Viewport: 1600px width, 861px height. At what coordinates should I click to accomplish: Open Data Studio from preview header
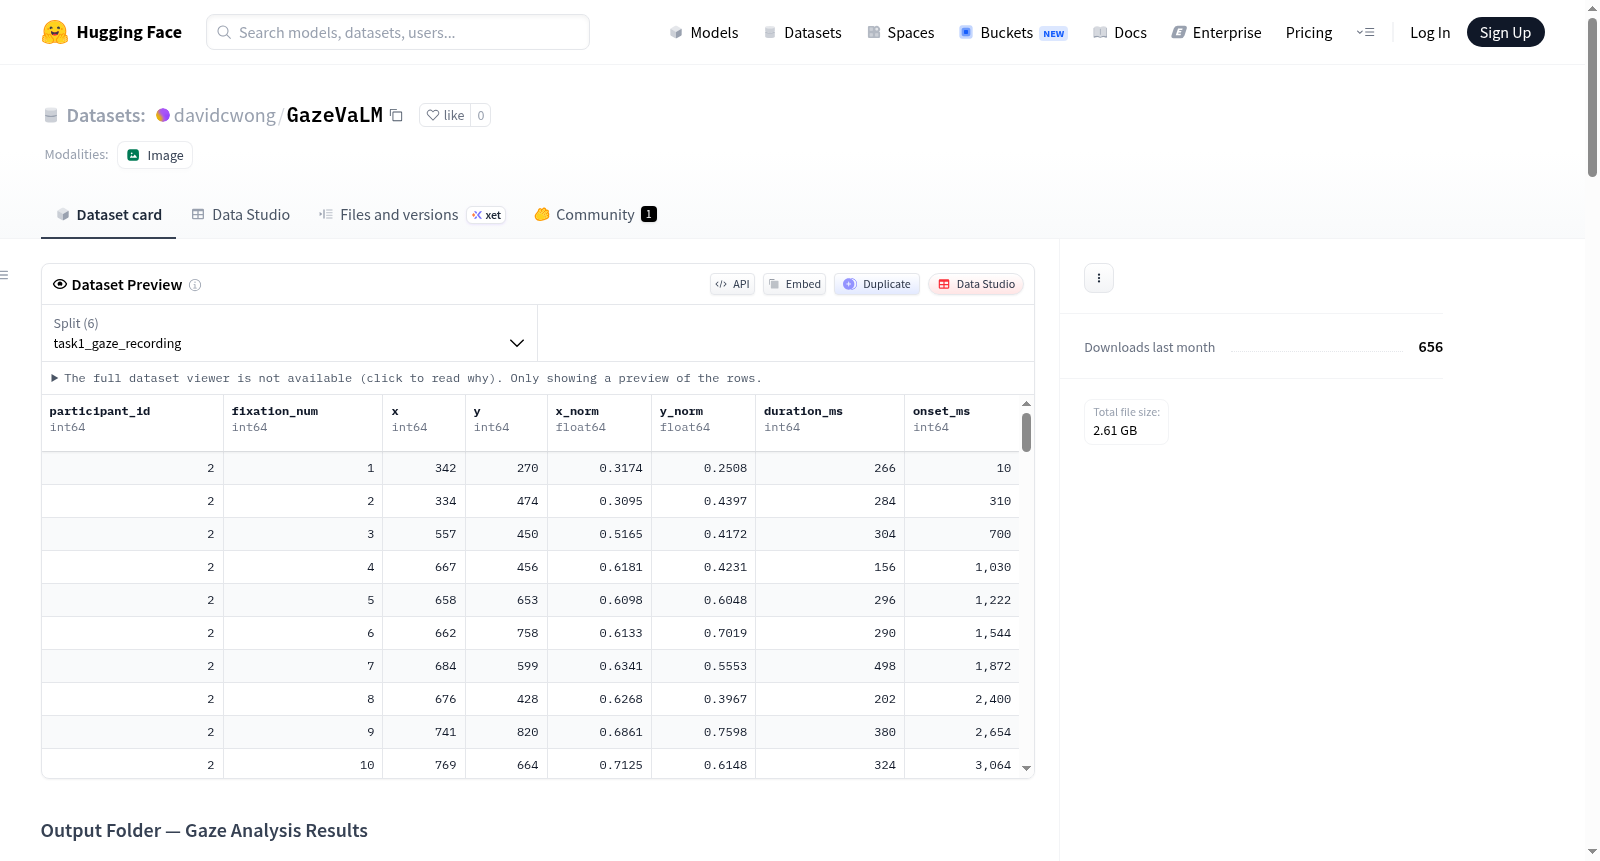pos(976,284)
